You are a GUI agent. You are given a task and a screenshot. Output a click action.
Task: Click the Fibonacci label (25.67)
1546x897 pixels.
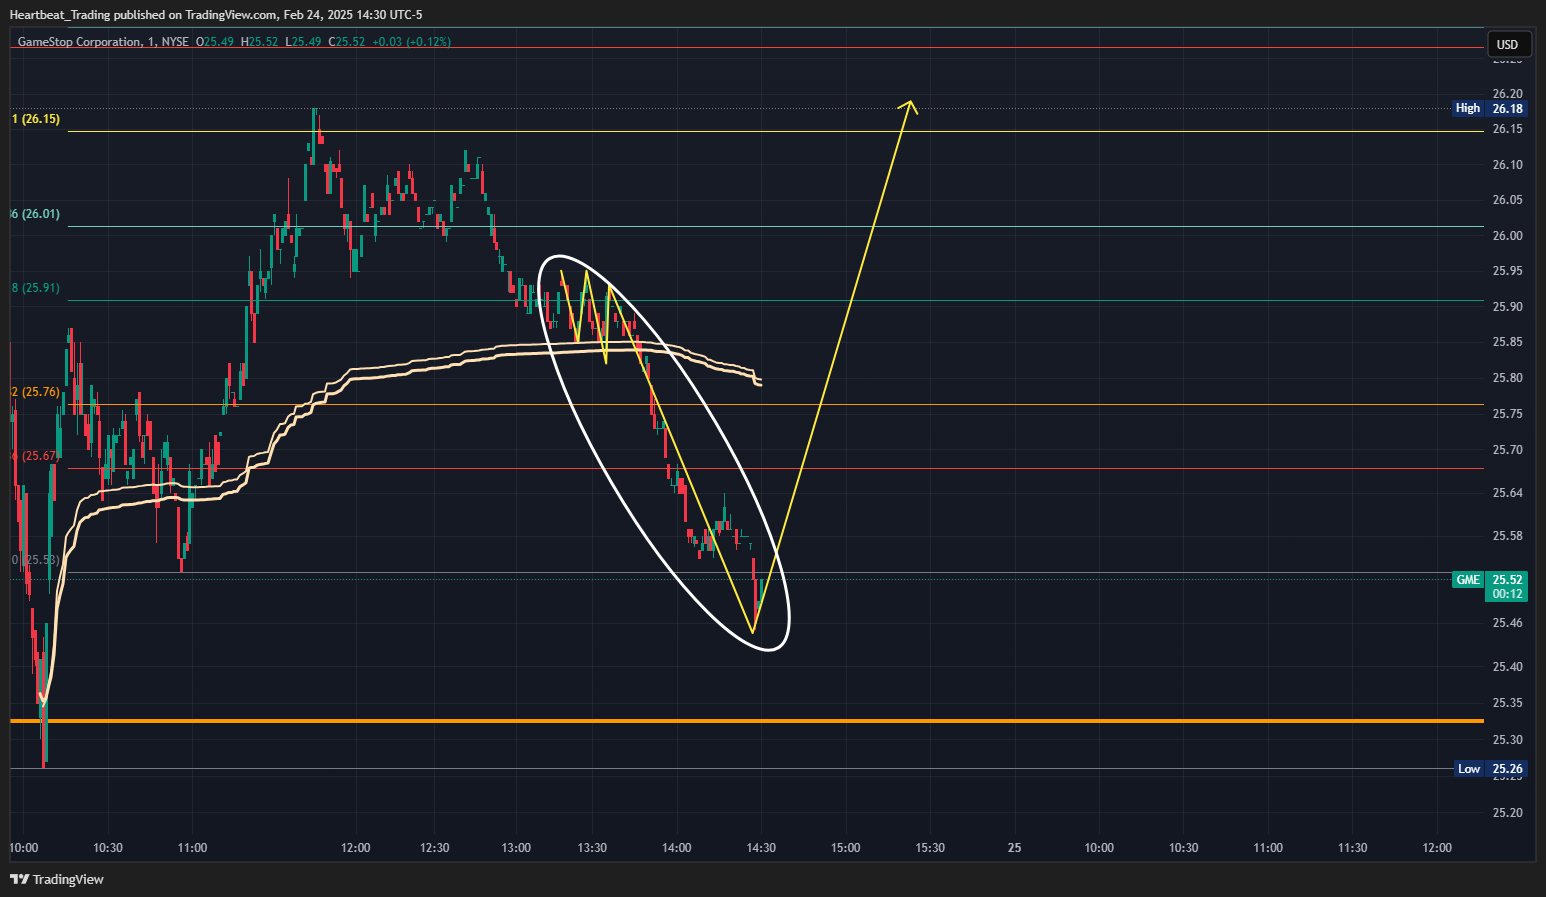[x=36, y=456]
